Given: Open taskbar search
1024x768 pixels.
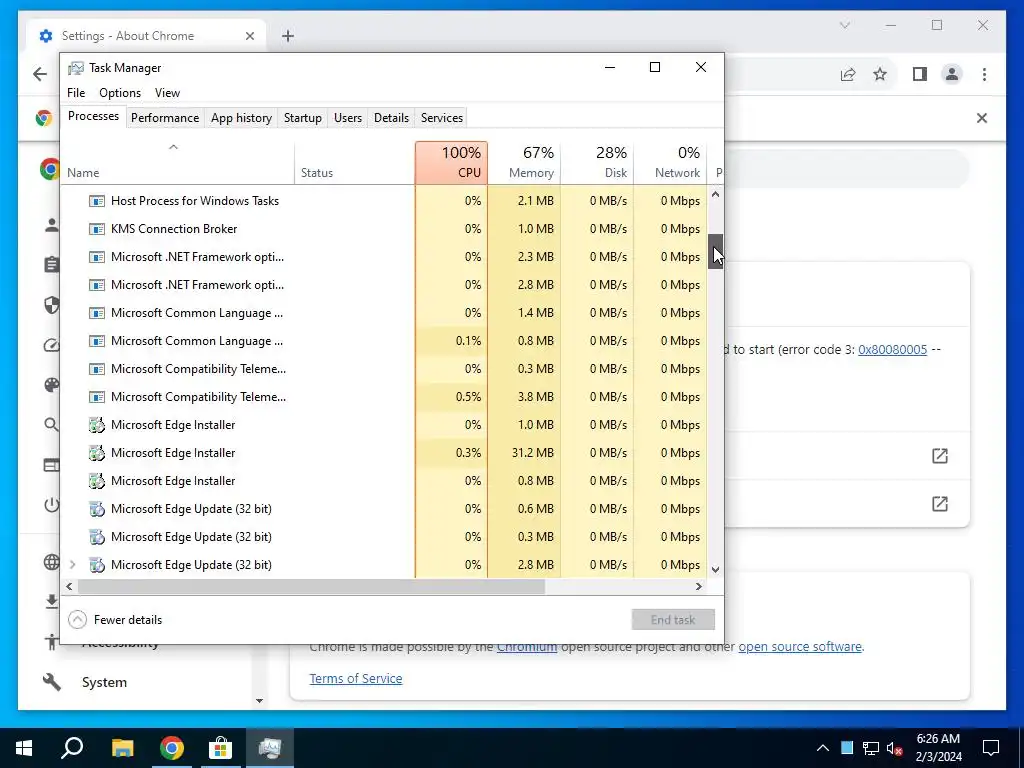Looking at the screenshot, I should (x=72, y=748).
